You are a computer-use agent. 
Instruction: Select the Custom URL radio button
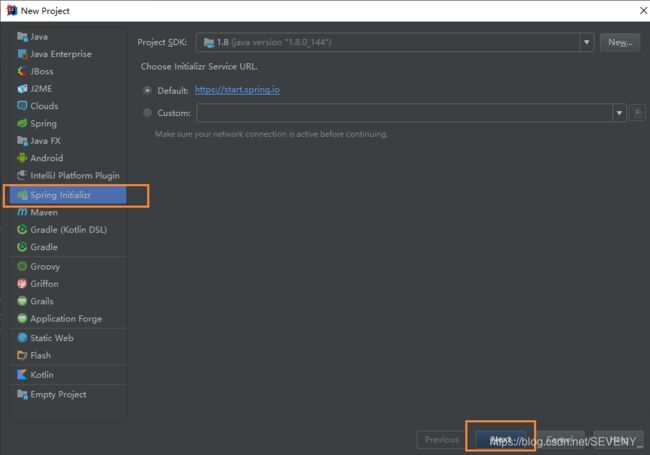coord(147,112)
